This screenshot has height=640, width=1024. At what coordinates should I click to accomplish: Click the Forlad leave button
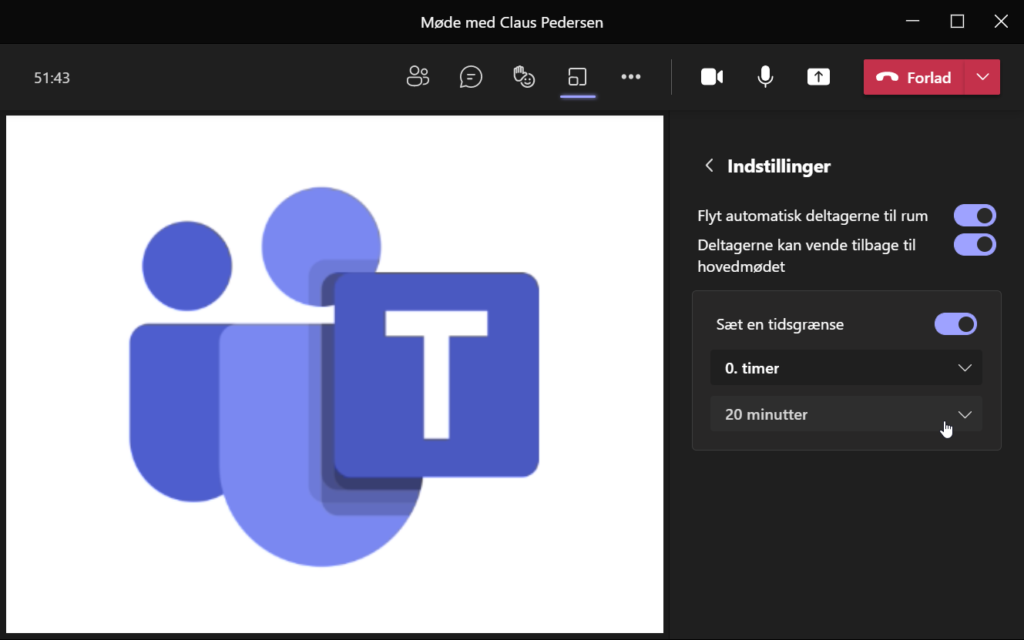pos(914,77)
